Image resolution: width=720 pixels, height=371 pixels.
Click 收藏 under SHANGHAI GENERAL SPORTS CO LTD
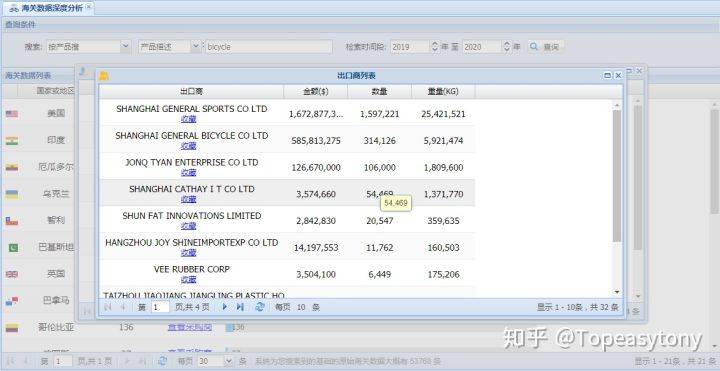(188, 119)
